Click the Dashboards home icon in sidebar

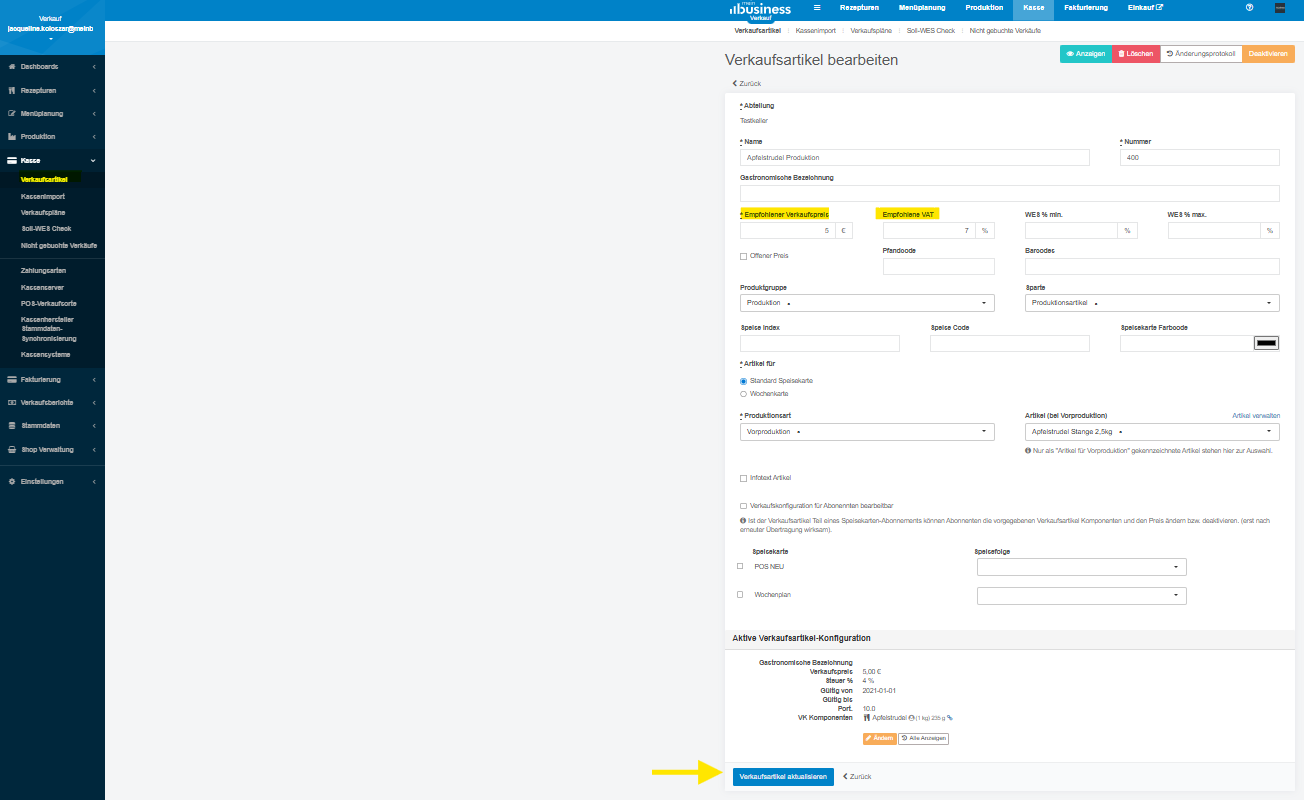12,67
